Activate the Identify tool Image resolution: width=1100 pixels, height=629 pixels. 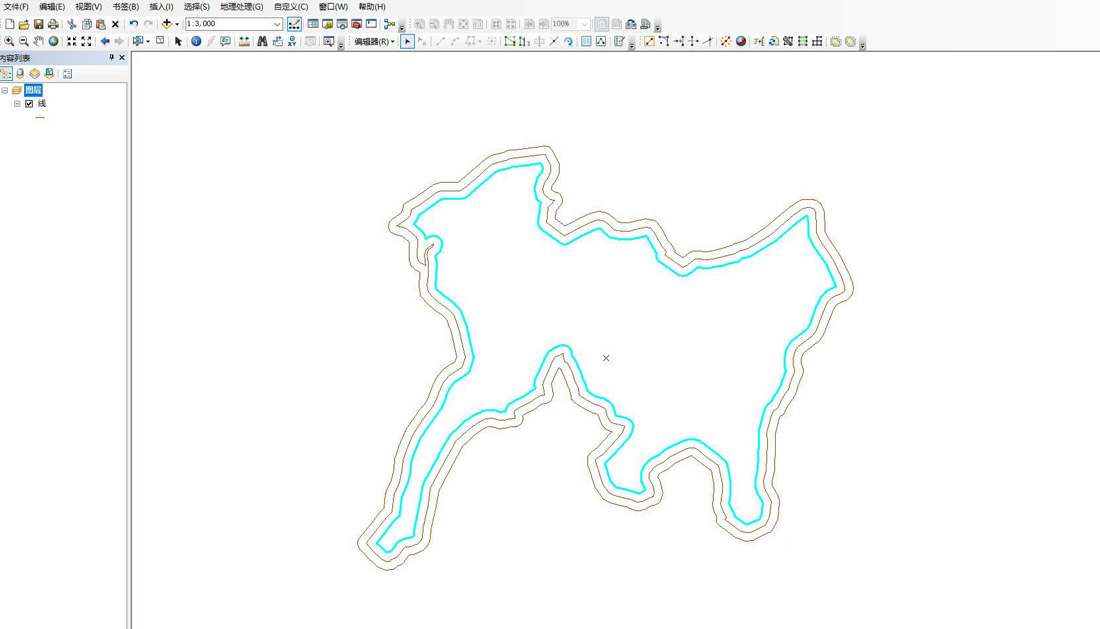tap(196, 41)
